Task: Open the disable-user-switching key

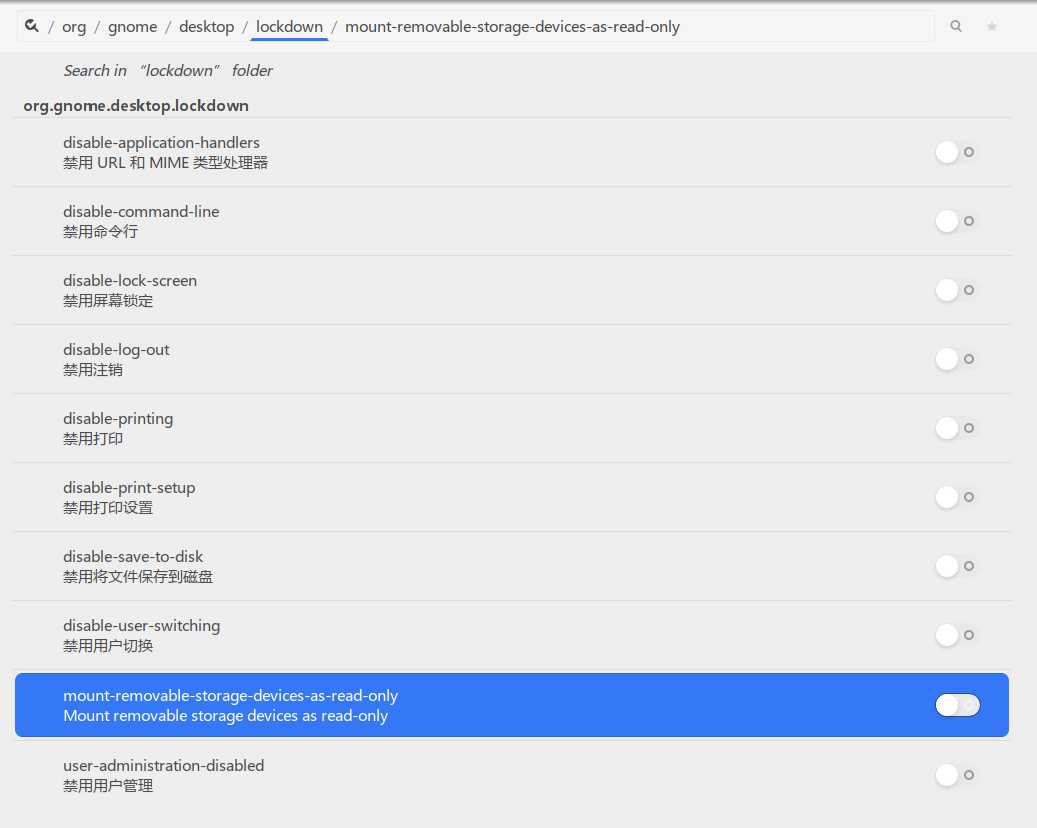Action: pos(512,635)
